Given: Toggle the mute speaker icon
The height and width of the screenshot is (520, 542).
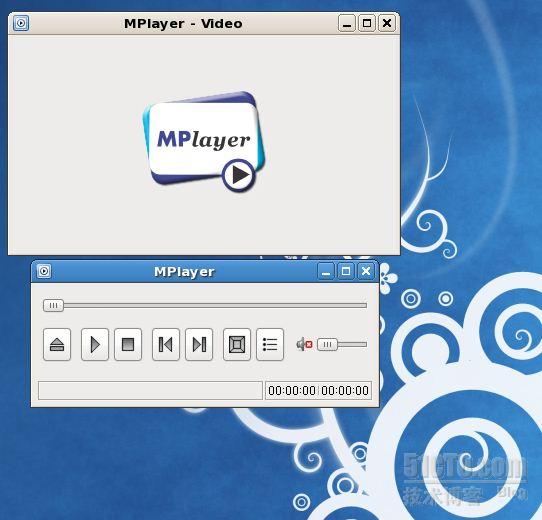Looking at the screenshot, I should tap(304, 344).
